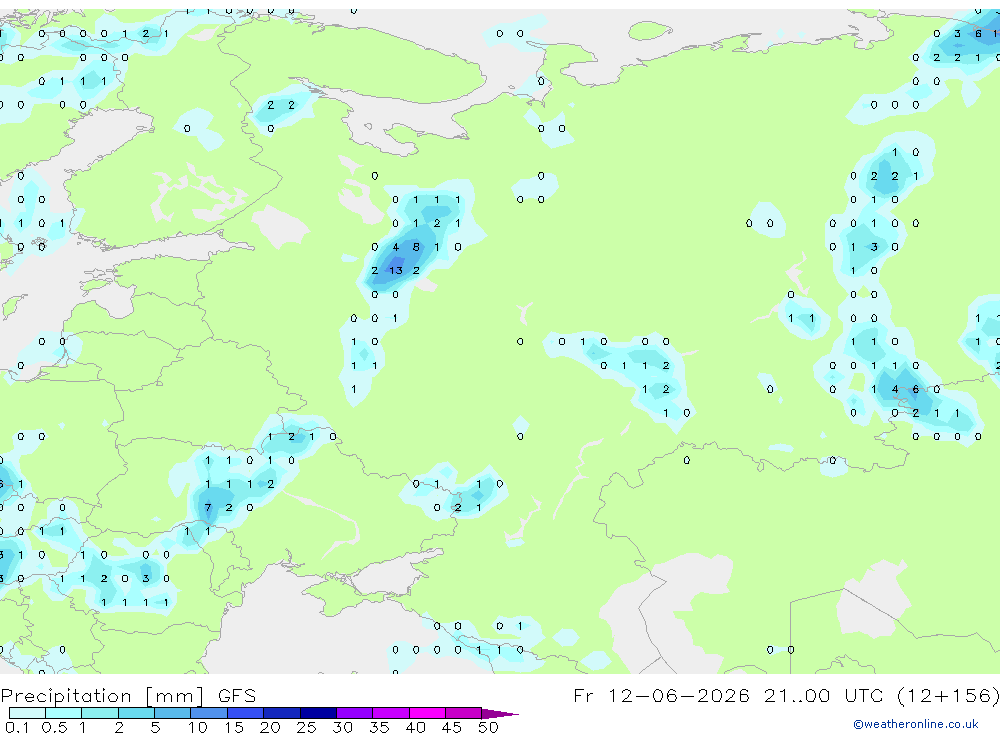This screenshot has width=1000, height=733.
Task: Click the '7' precipitation value on the map
Action: (208, 508)
